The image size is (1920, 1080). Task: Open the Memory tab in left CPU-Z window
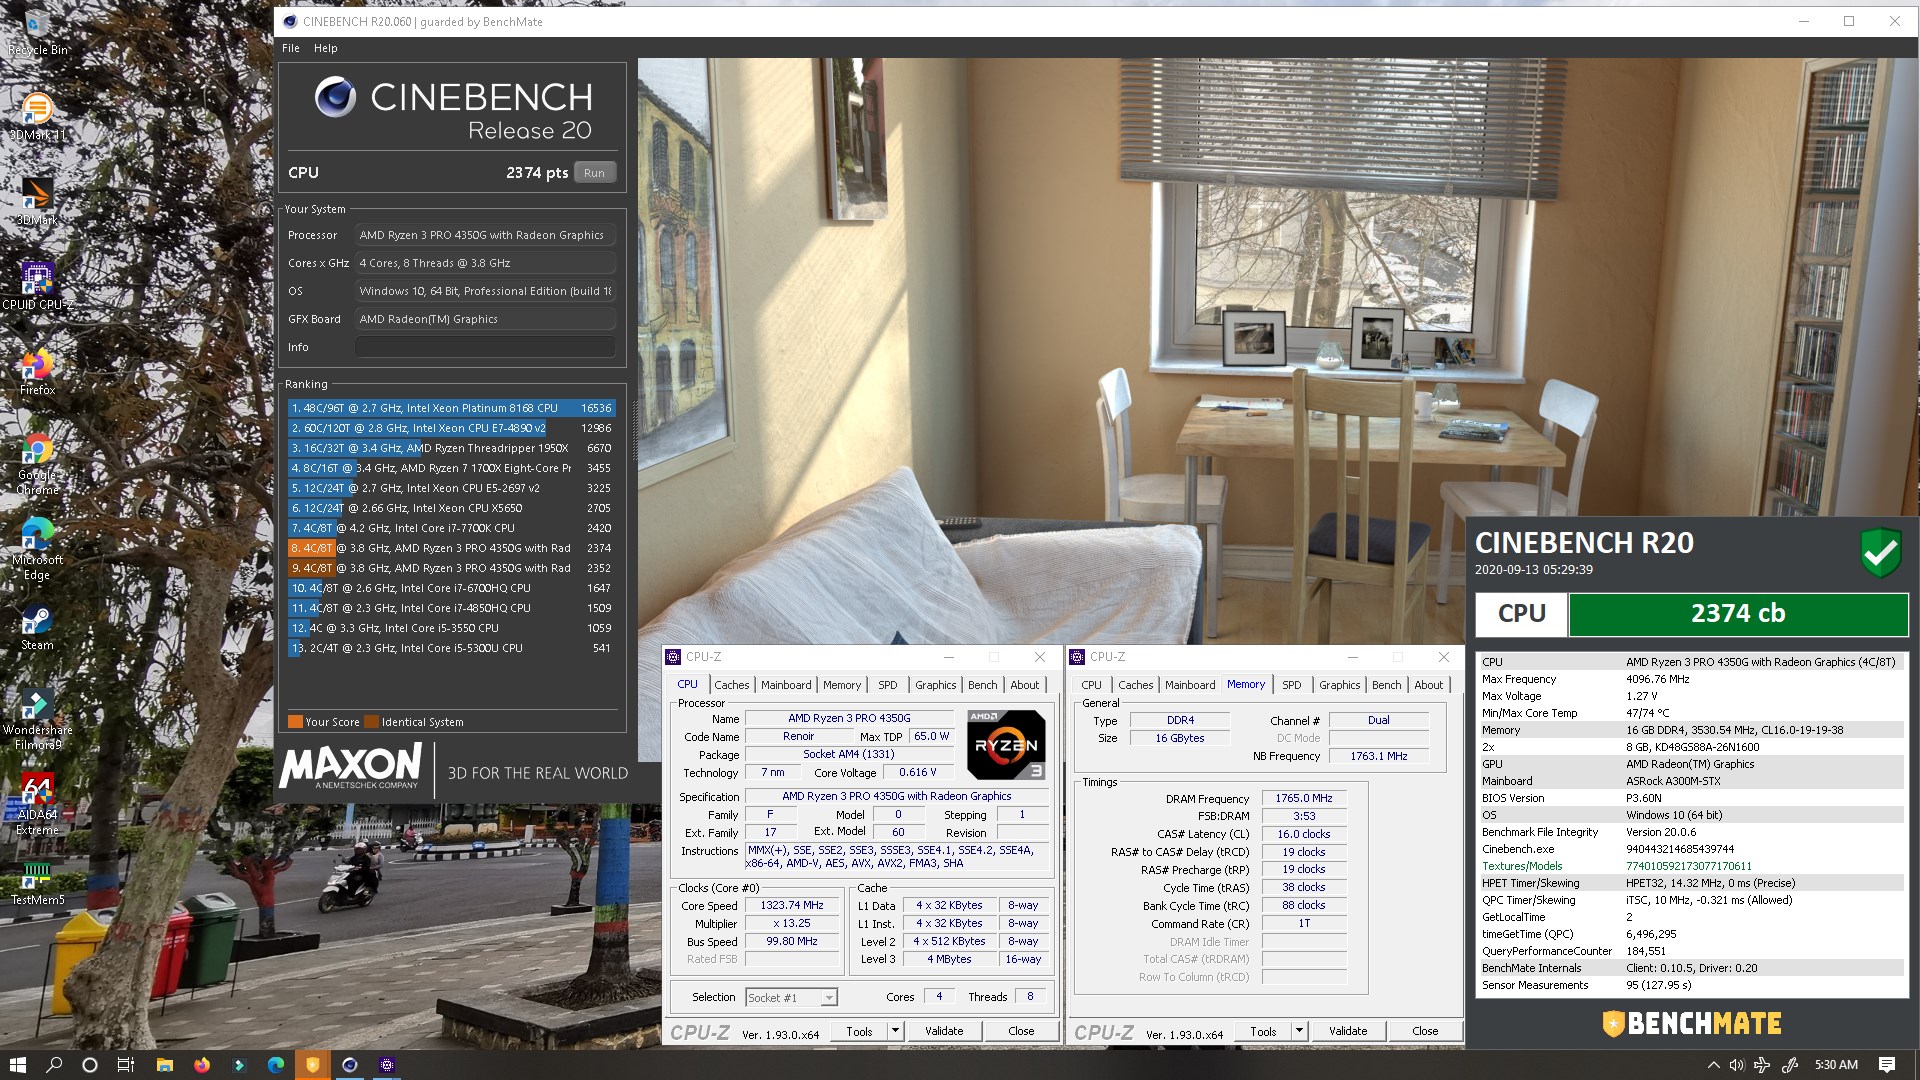[x=842, y=685]
